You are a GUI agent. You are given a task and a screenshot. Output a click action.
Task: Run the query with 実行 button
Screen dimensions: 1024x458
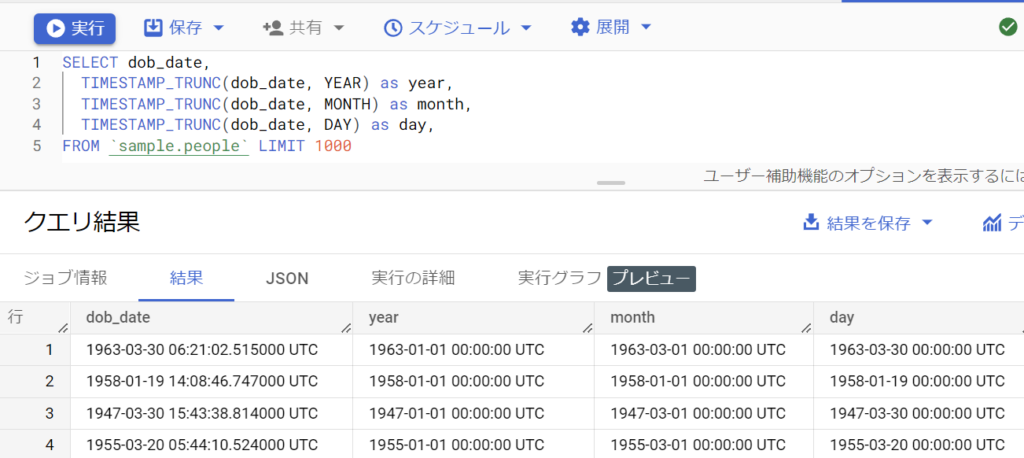(74, 28)
